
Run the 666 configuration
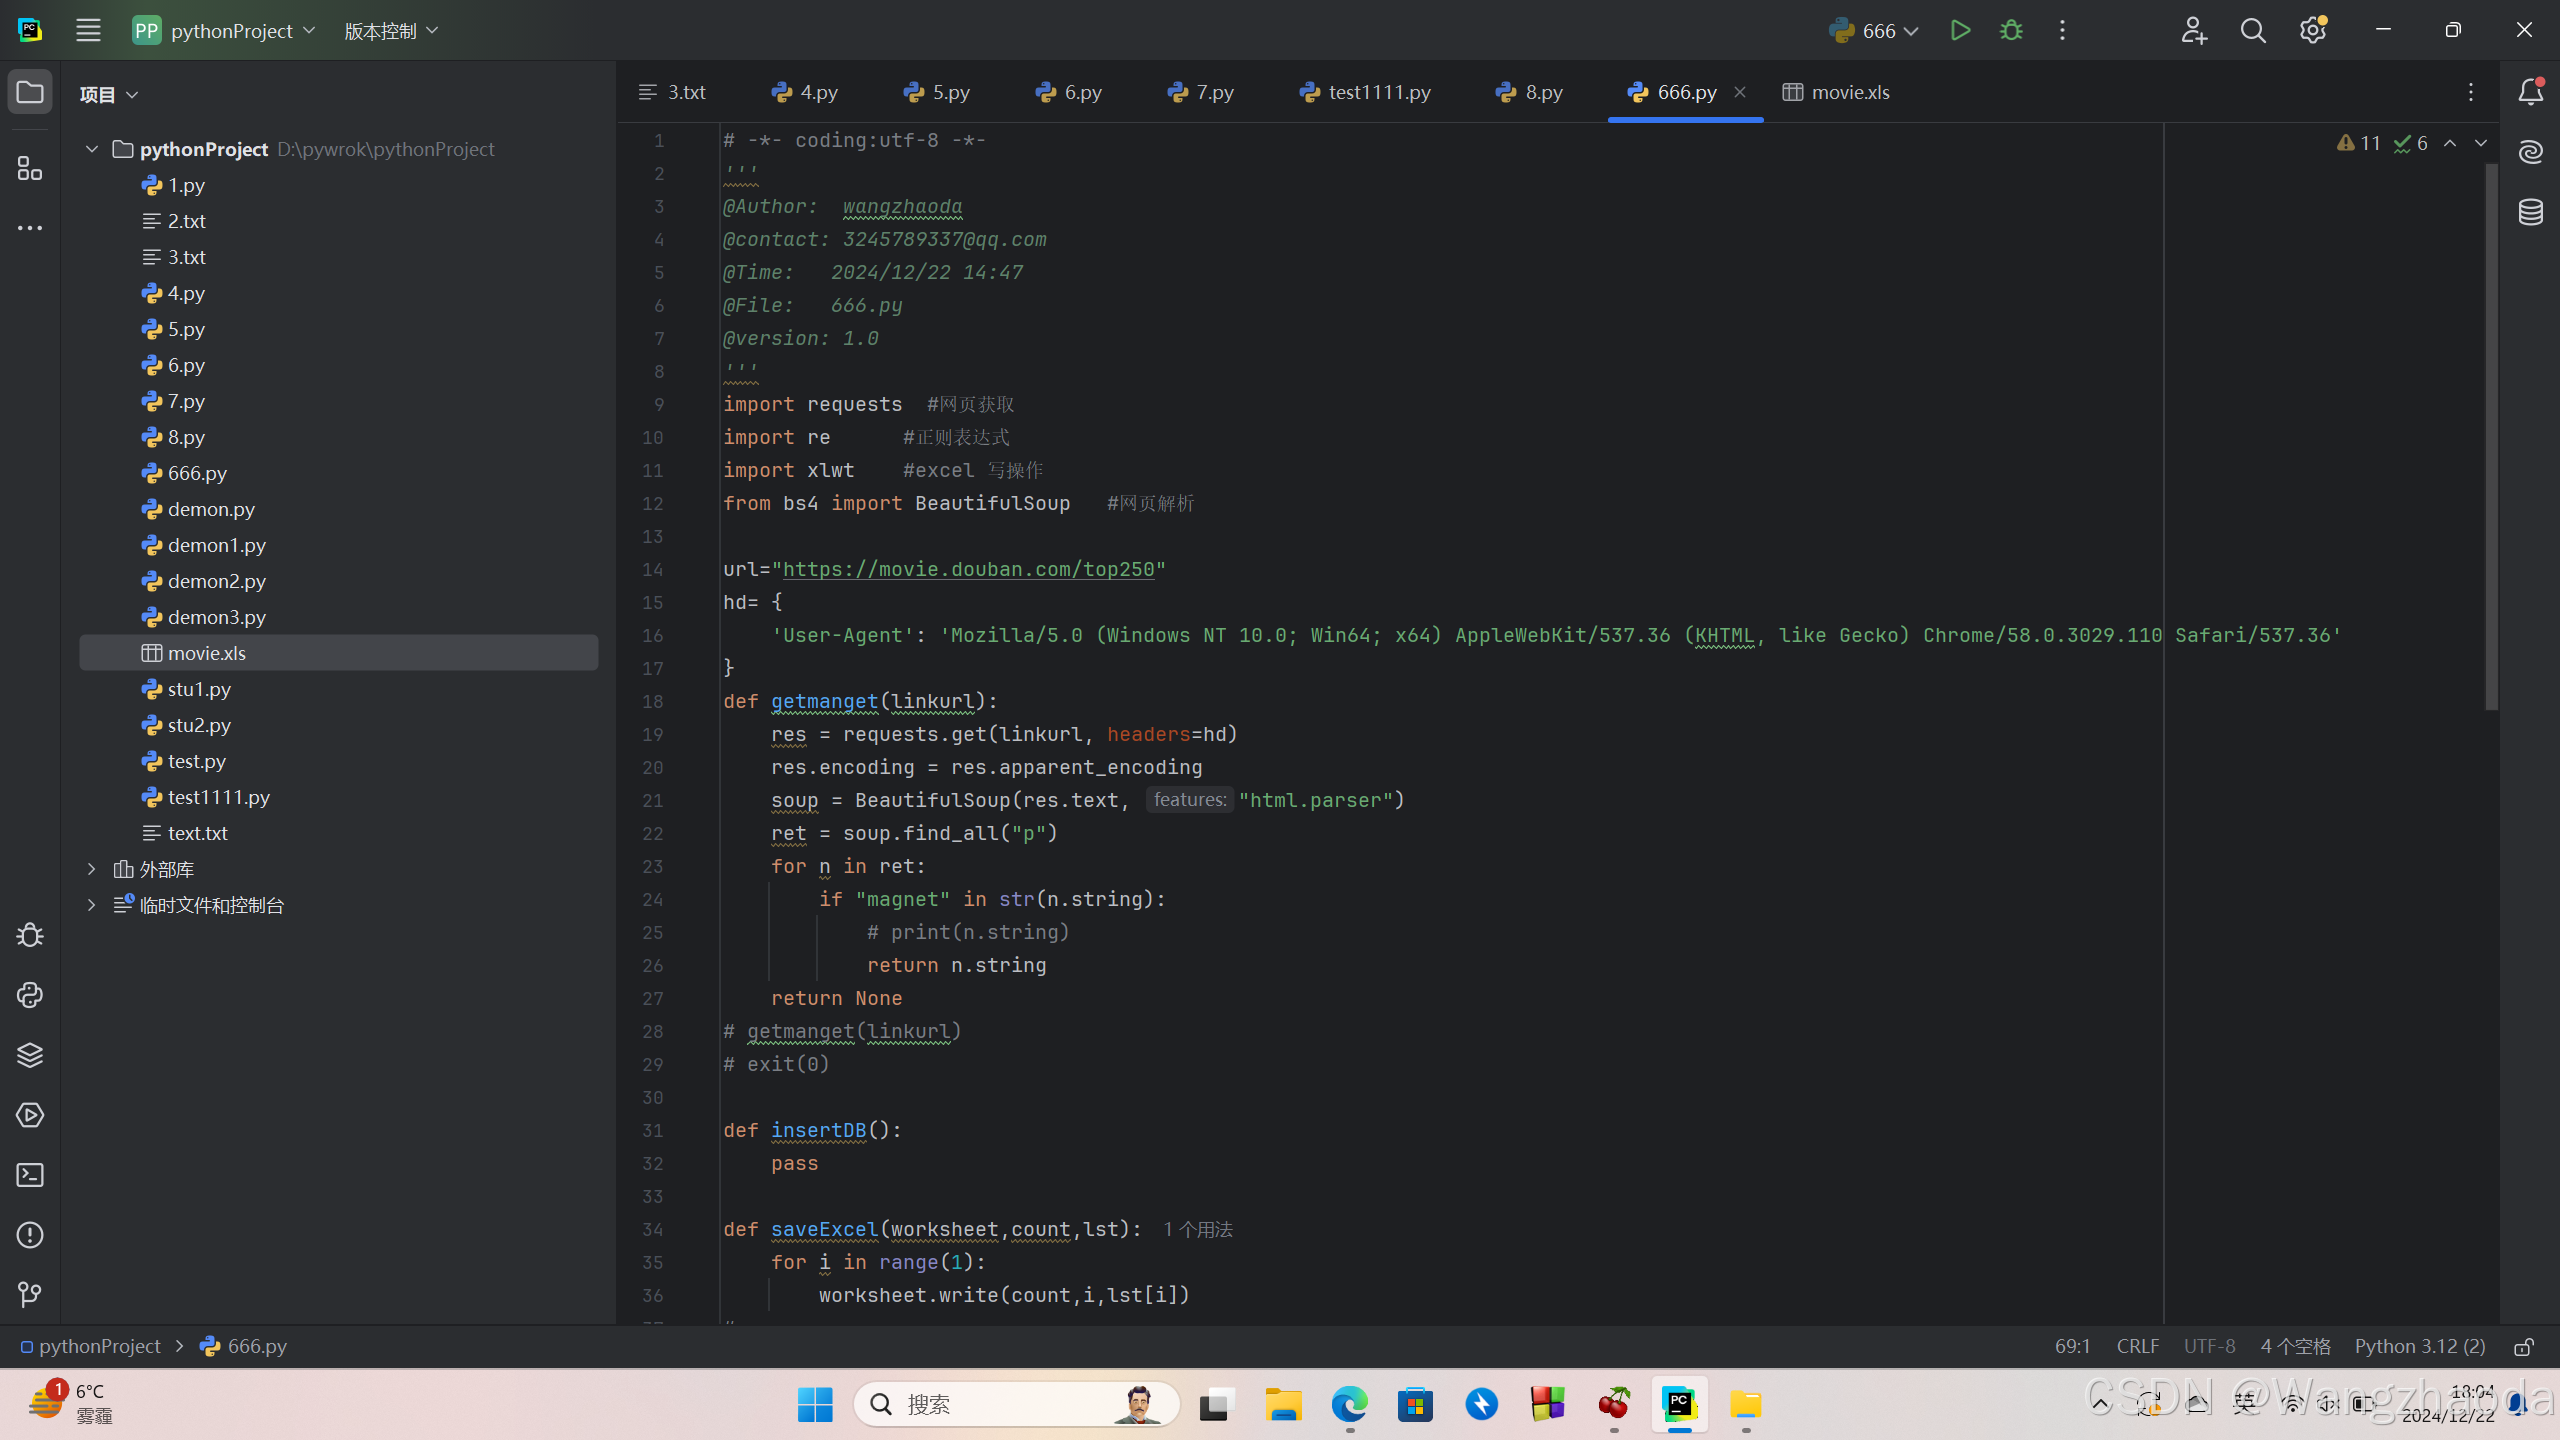point(1960,30)
